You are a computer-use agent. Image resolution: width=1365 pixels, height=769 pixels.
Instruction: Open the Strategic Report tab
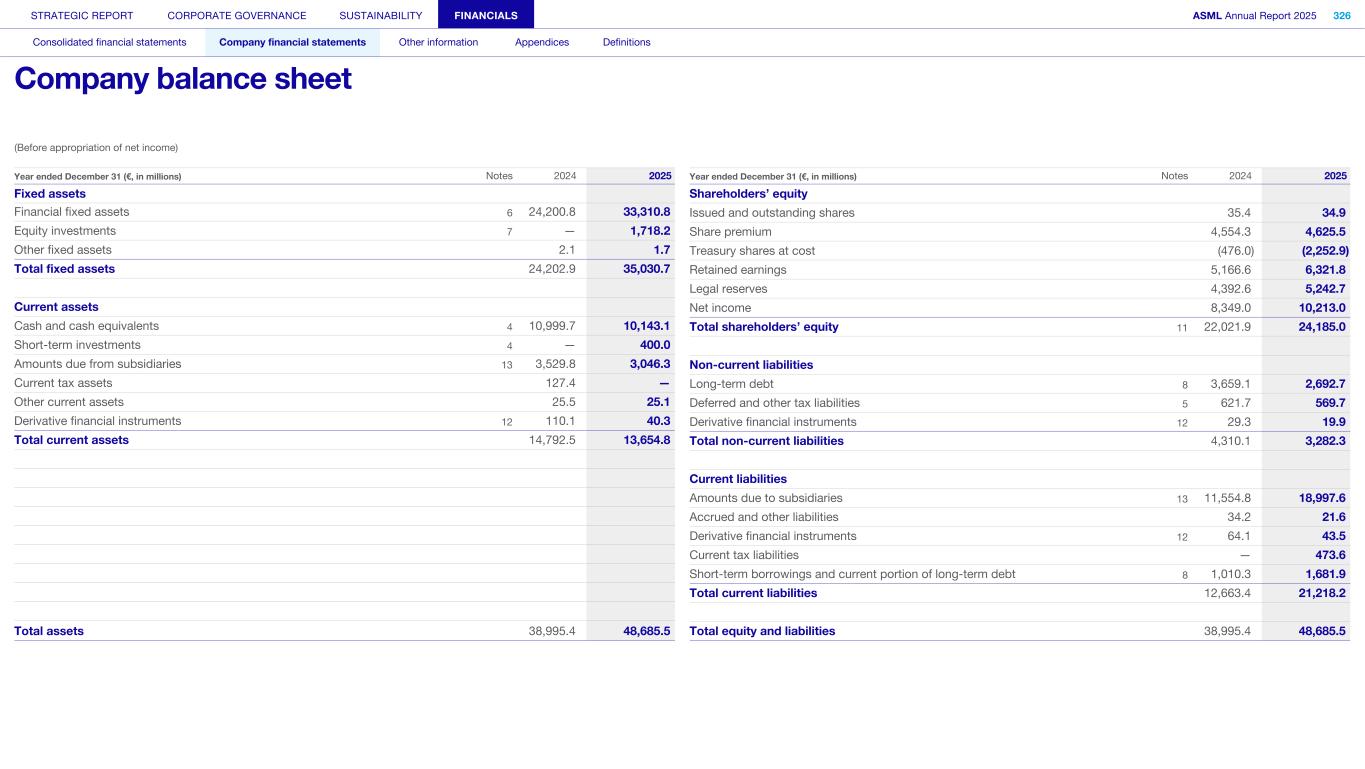[82, 15]
